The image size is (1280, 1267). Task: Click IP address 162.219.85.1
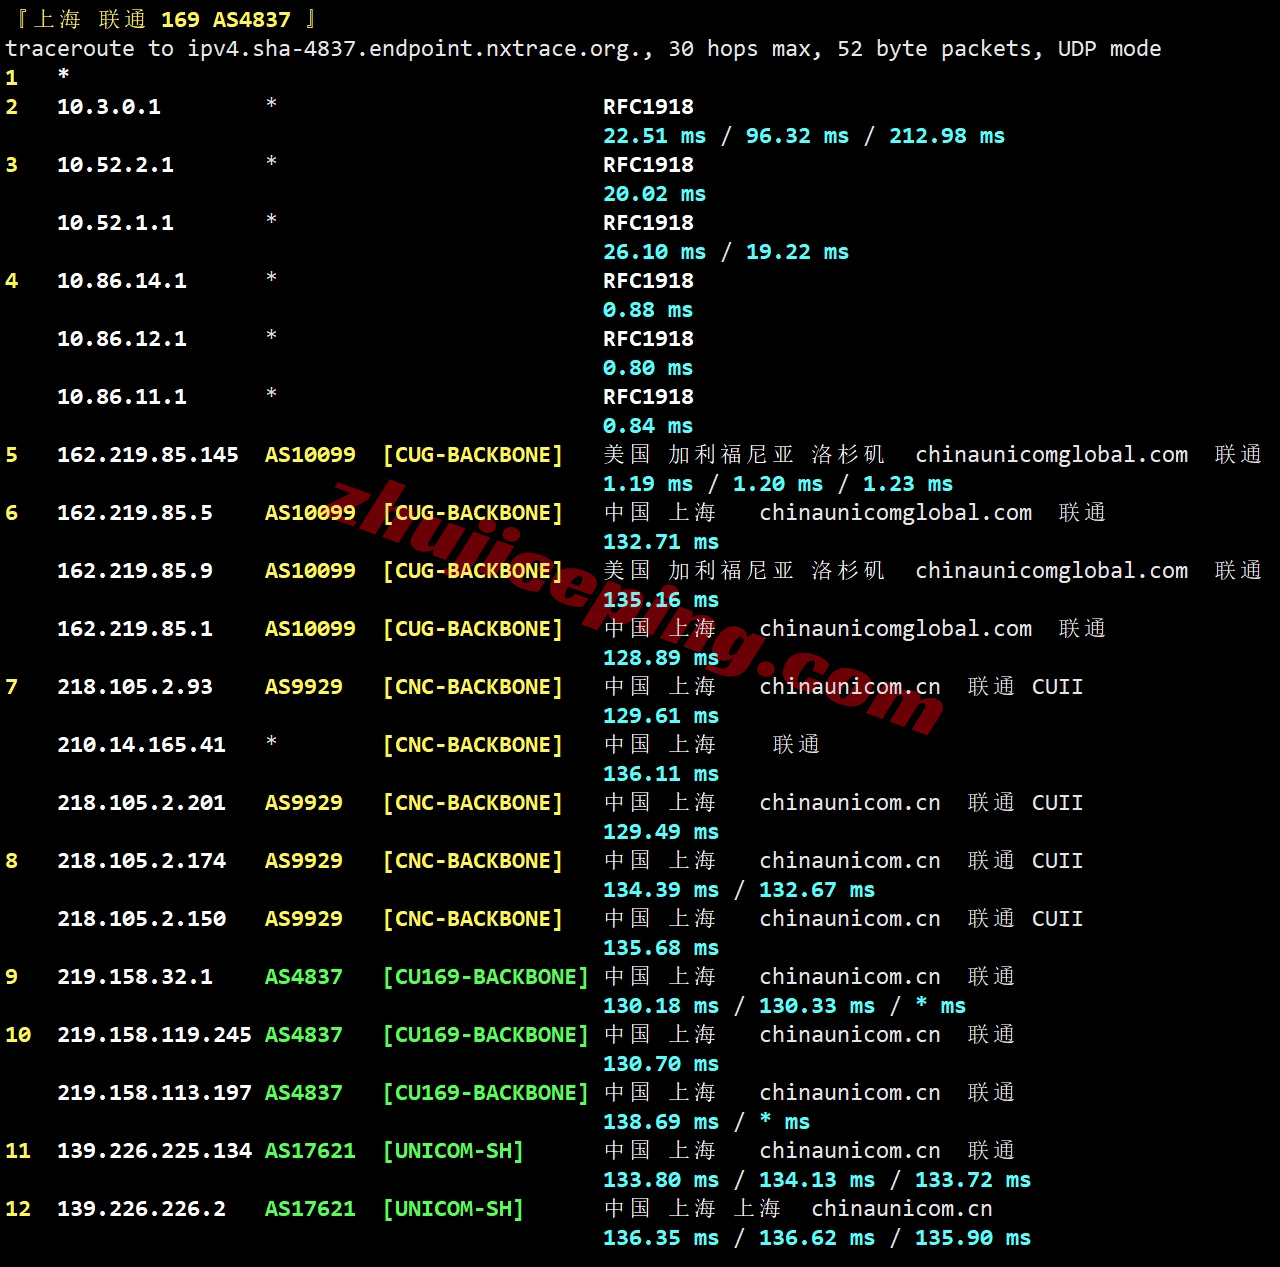[x=135, y=629]
